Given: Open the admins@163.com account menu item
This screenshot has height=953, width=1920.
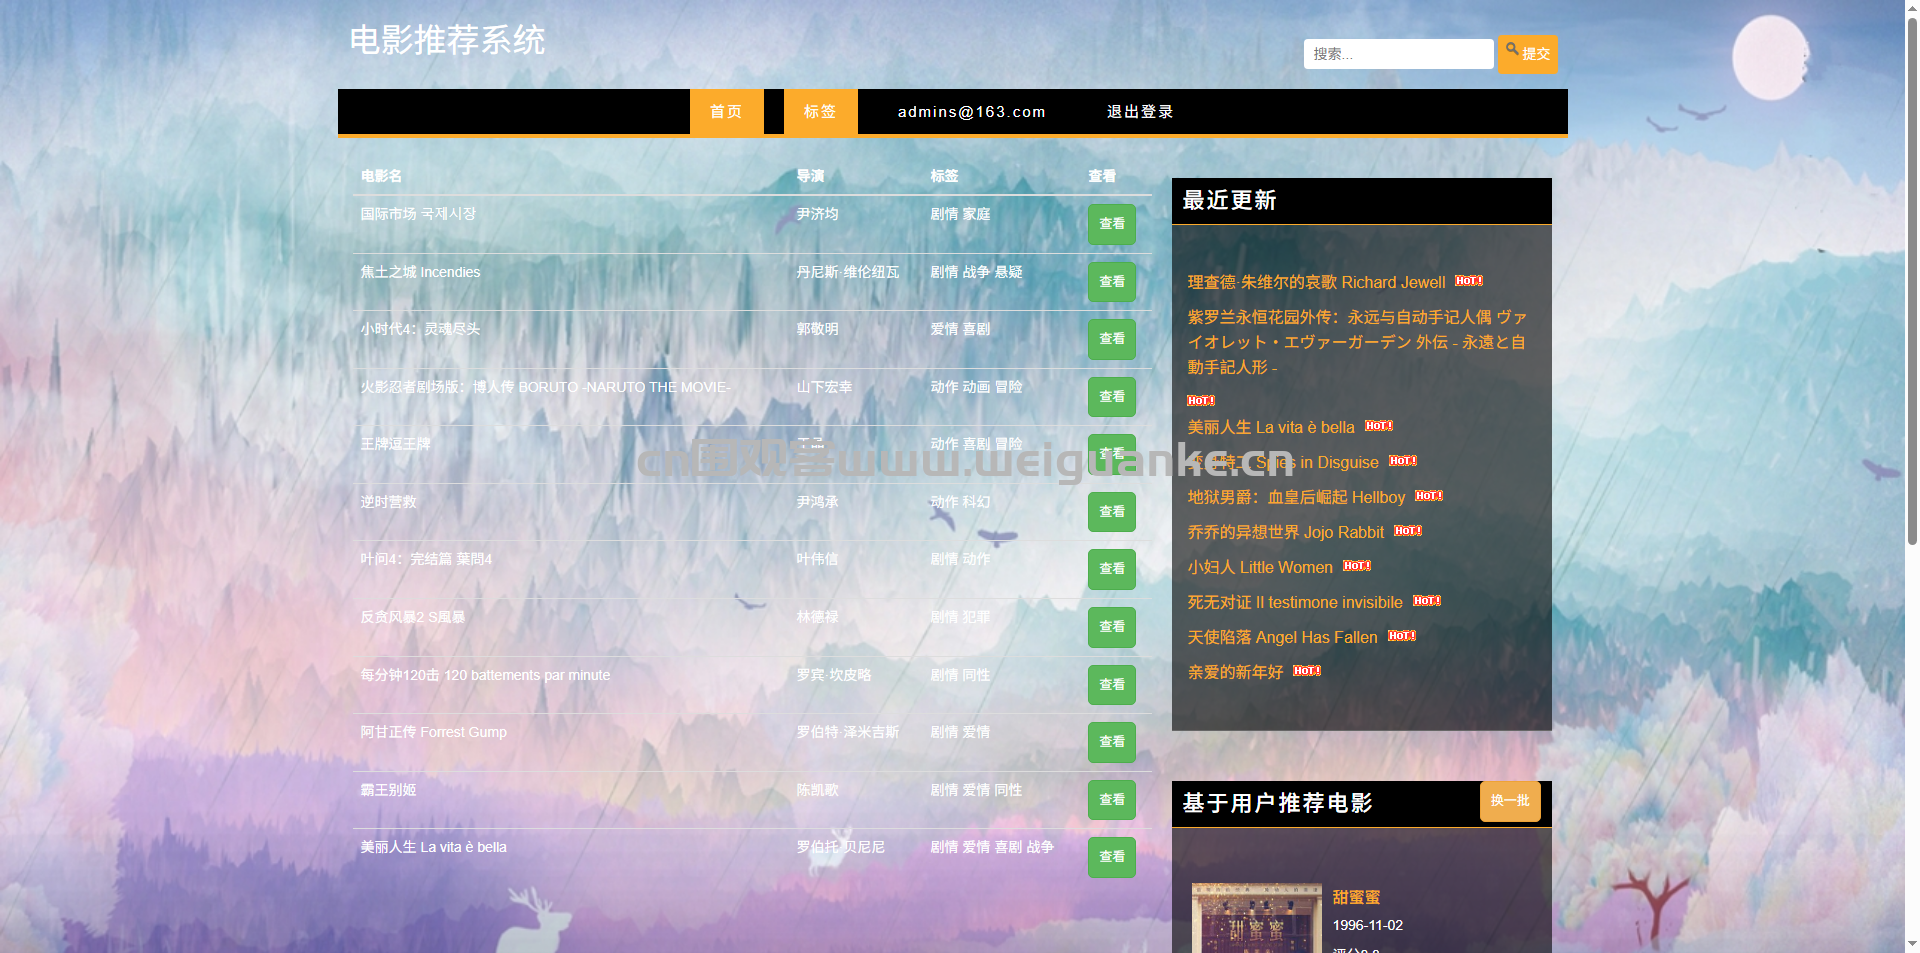Looking at the screenshot, I should point(971,111).
